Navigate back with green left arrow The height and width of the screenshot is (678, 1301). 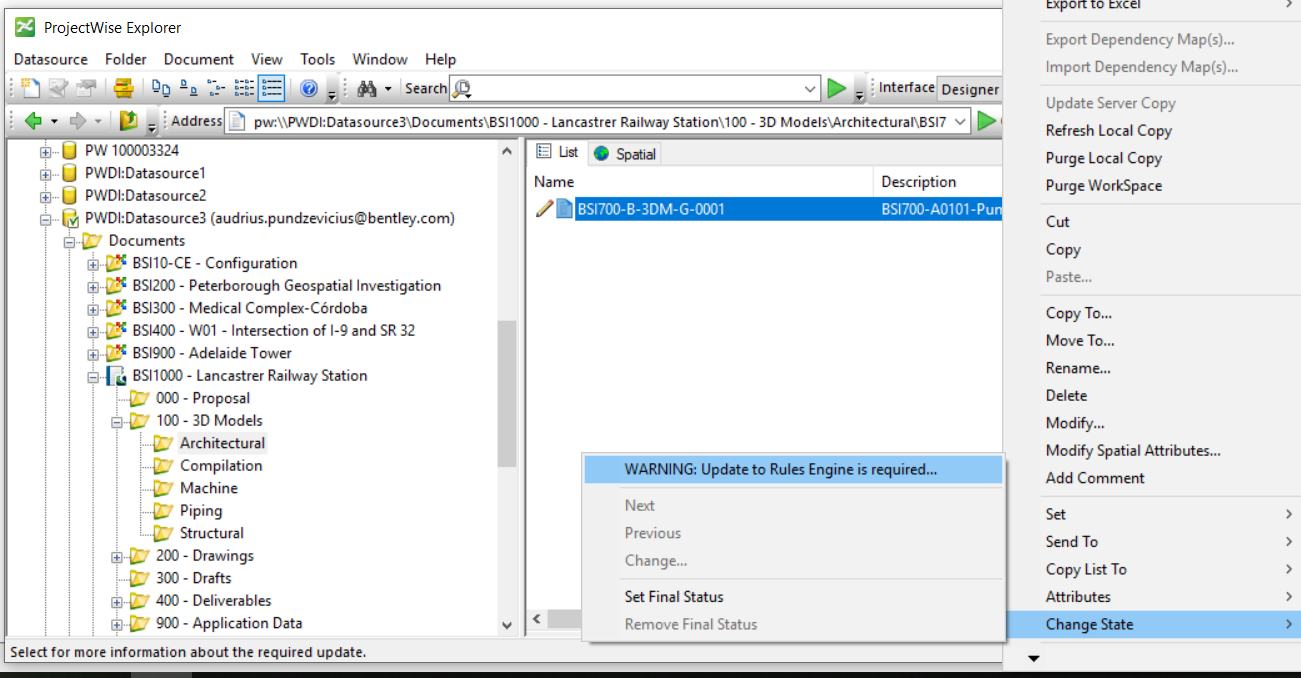click(x=33, y=121)
